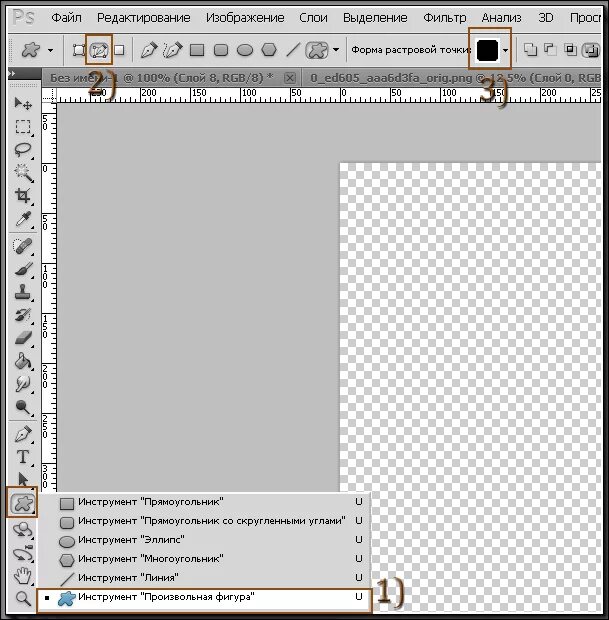609x620 pixels.
Task: Close the Без имени-1 document tab
Action: [x=290, y=78]
